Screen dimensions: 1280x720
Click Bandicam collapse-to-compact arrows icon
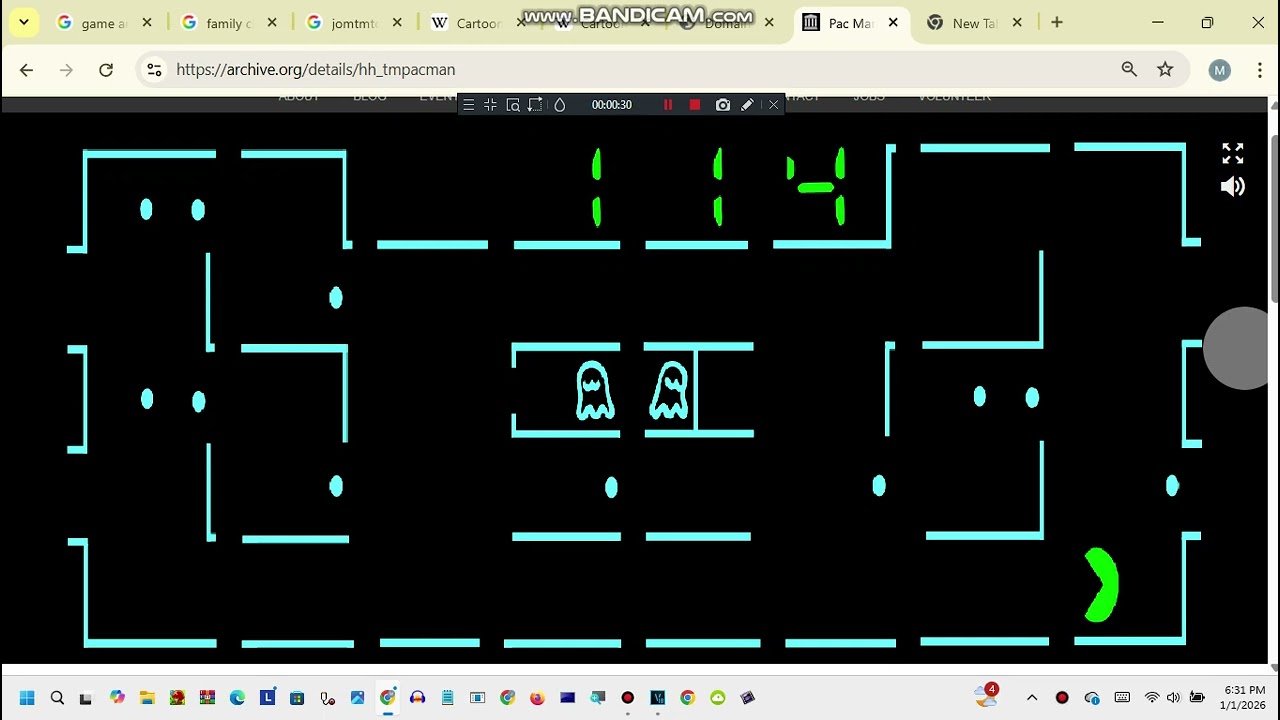click(490, 105)
